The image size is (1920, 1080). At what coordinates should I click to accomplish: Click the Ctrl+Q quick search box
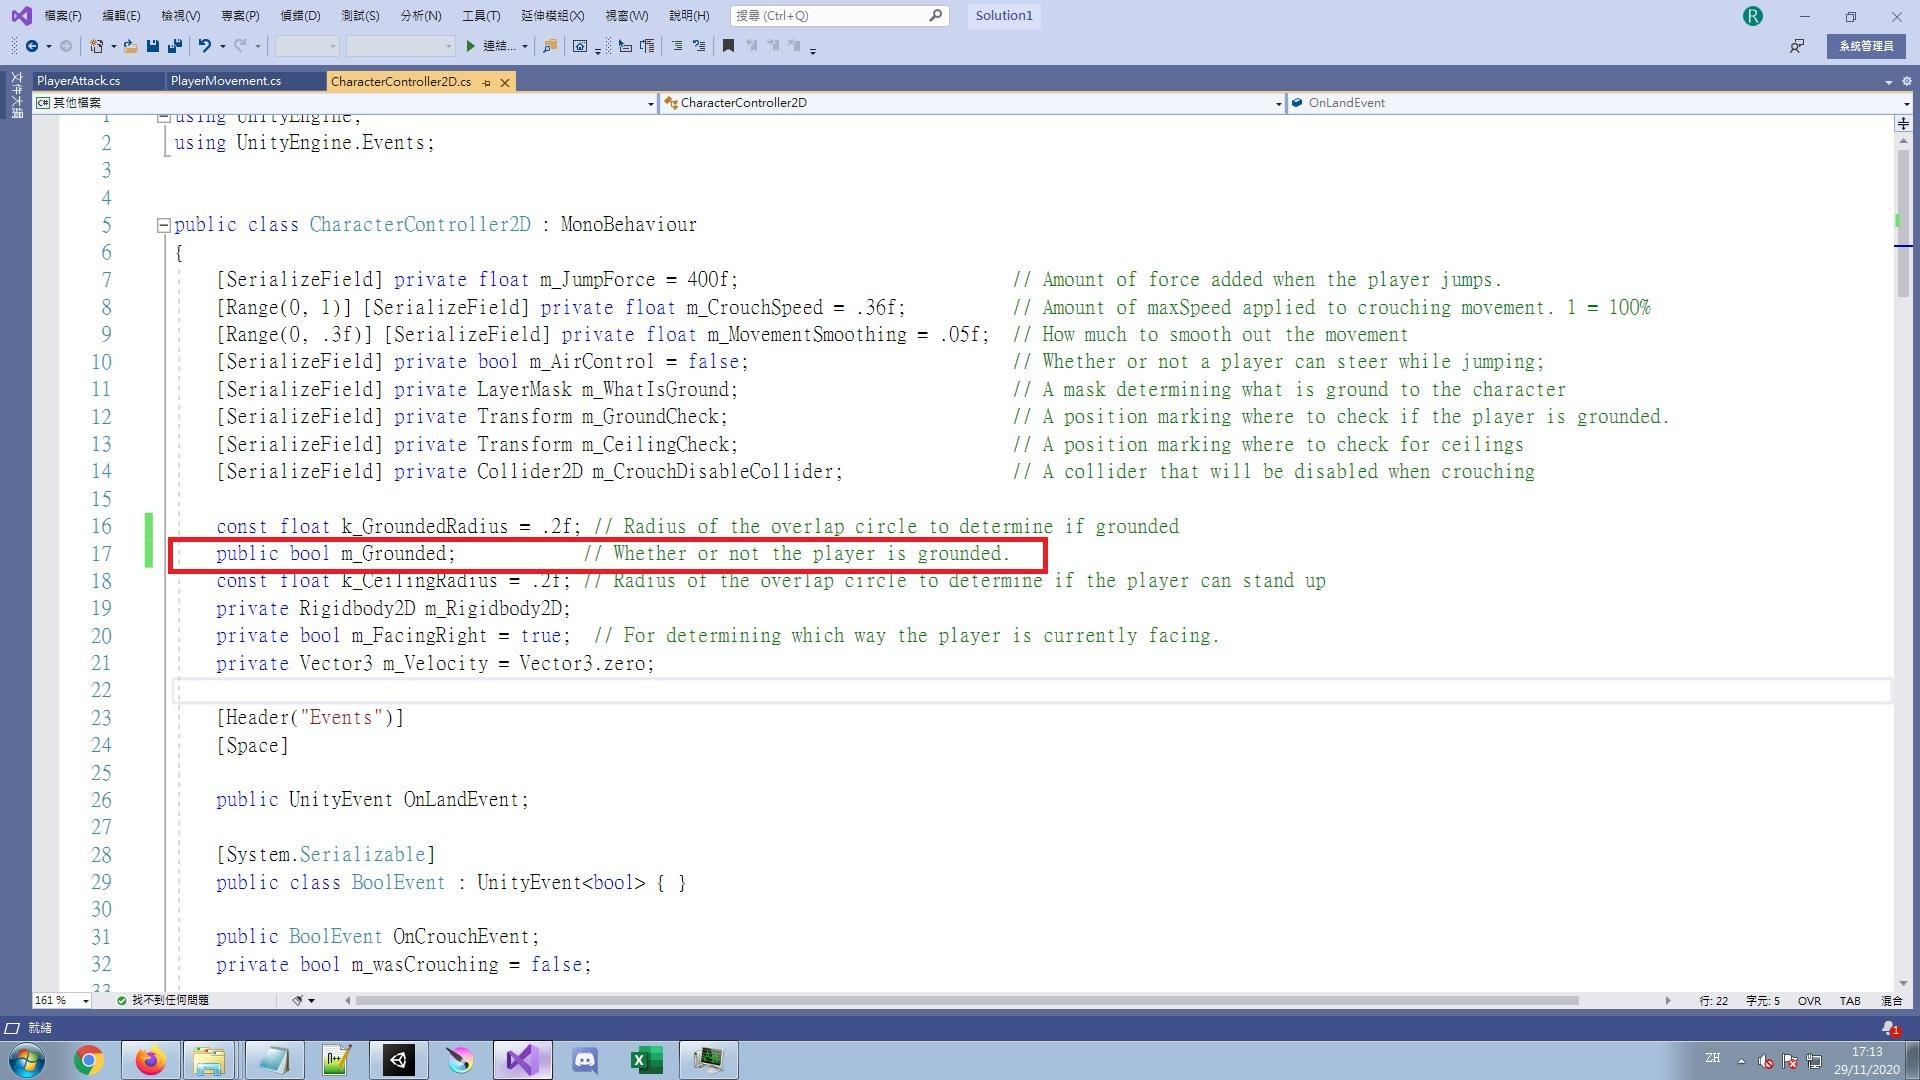point(830,15)
